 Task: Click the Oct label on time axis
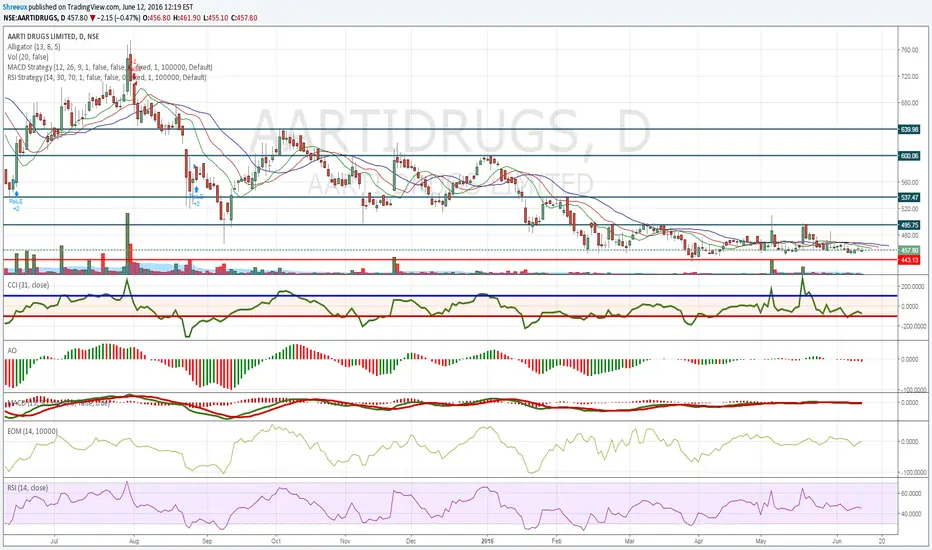[276, 542]
